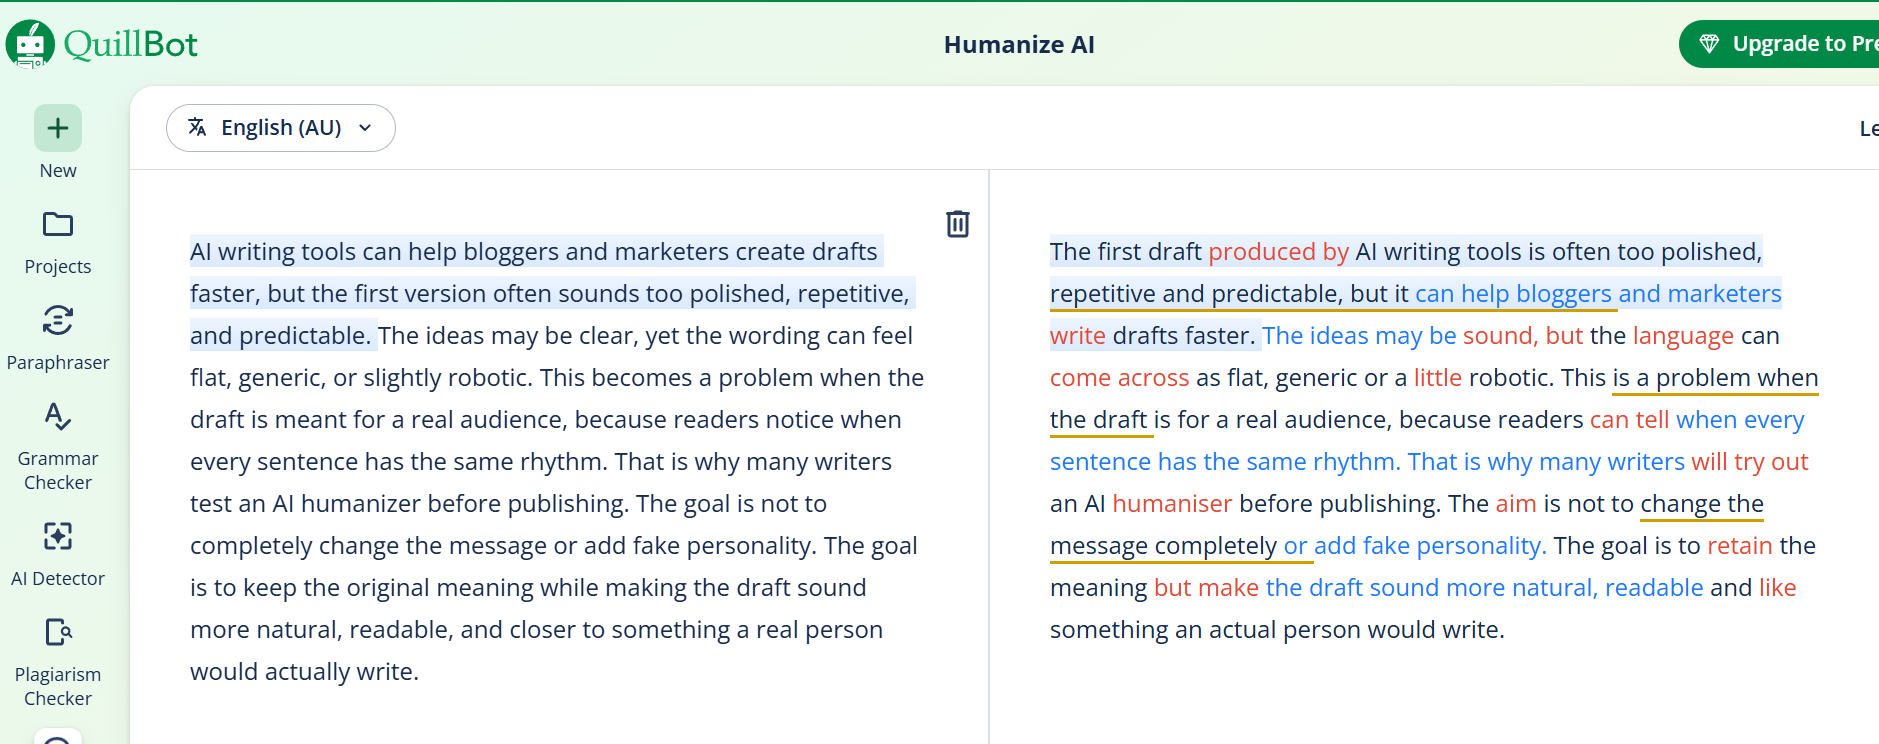Click the QuillBot robot logo icon
1879x744 pixels.
(30, 44)
